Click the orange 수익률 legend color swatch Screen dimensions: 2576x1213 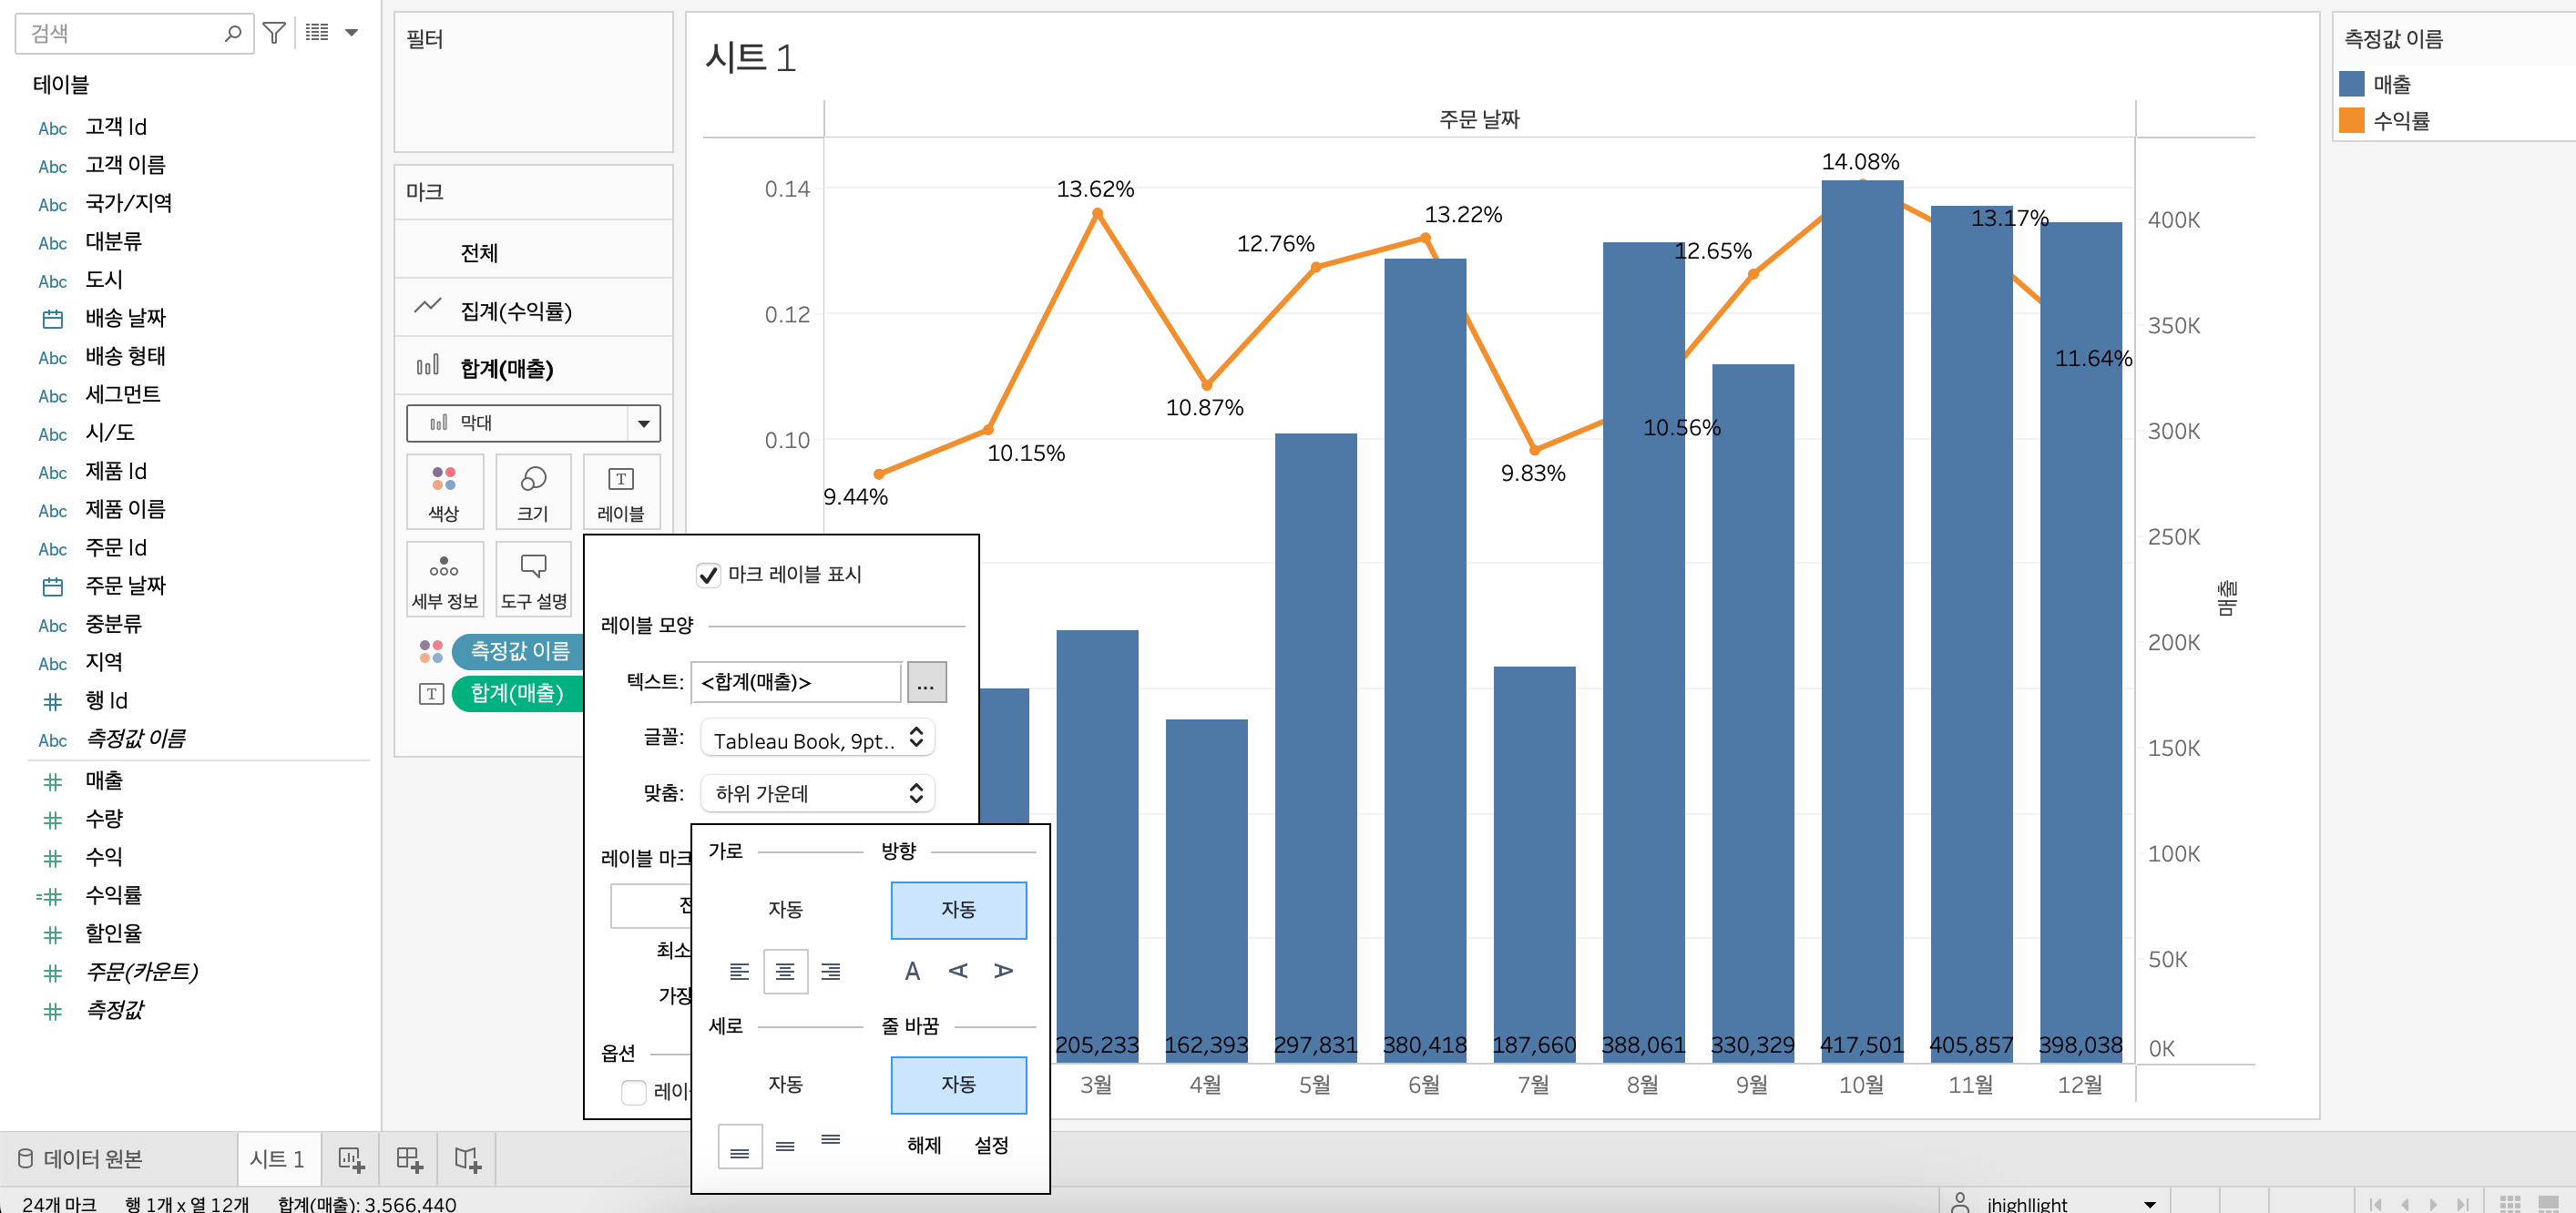coord(2351,121)
